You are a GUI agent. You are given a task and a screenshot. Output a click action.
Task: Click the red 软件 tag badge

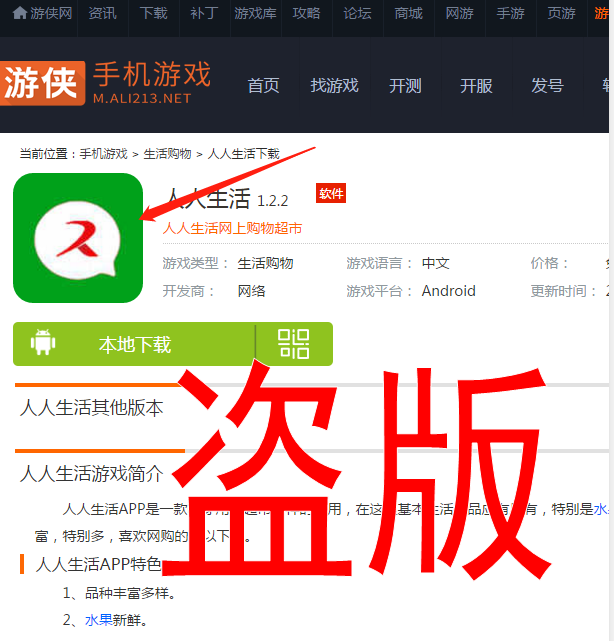(331, 193)
